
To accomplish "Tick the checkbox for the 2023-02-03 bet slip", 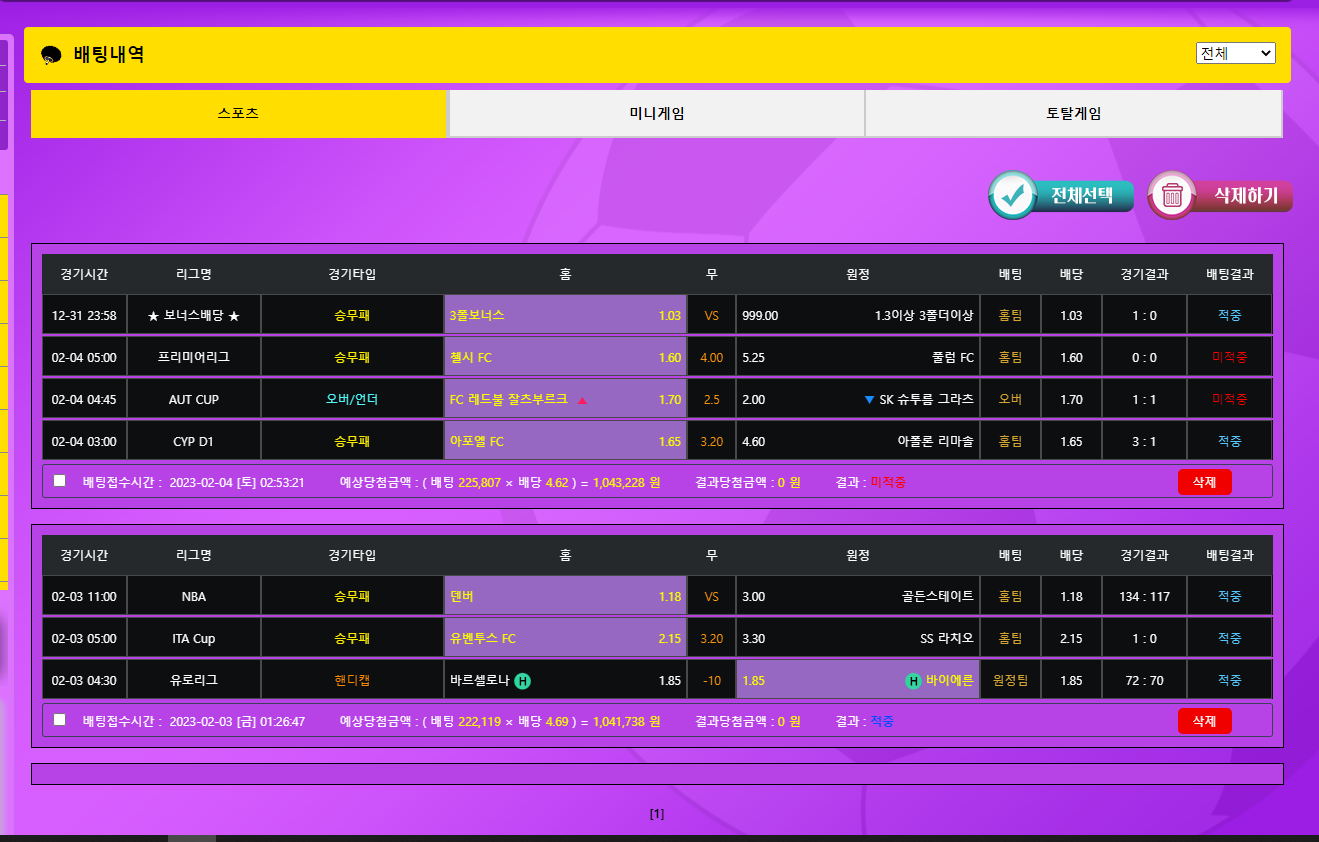I will 60,719.
